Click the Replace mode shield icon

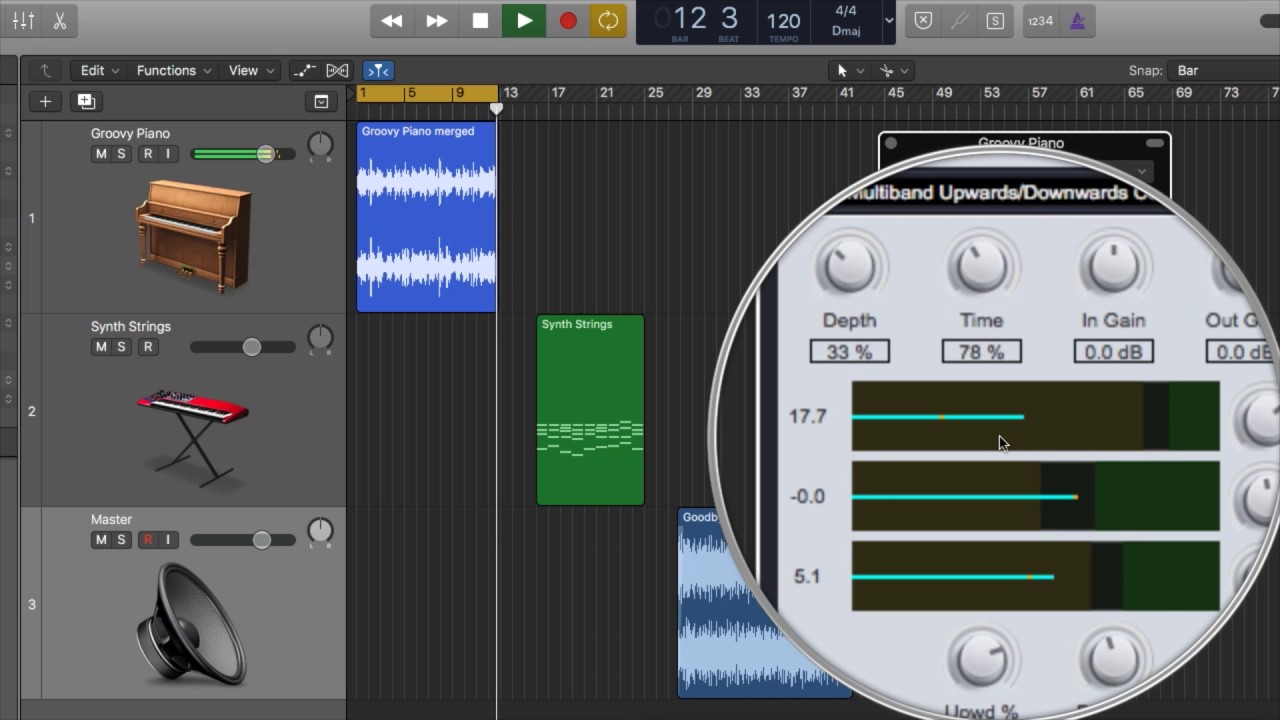point(923,21)
